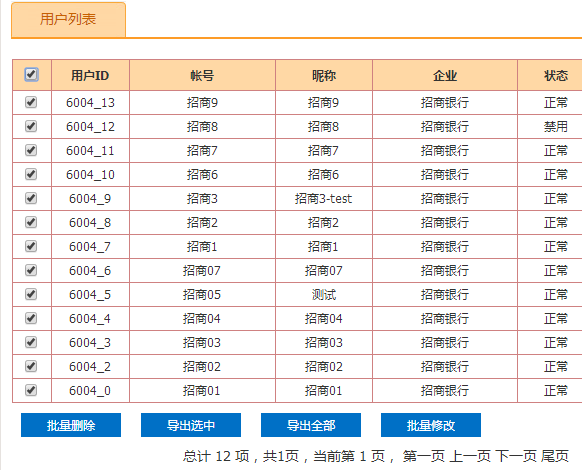The image size is (582, 470).
Task: Jump to 尾页 in pagination
Action: pos(555,456)
